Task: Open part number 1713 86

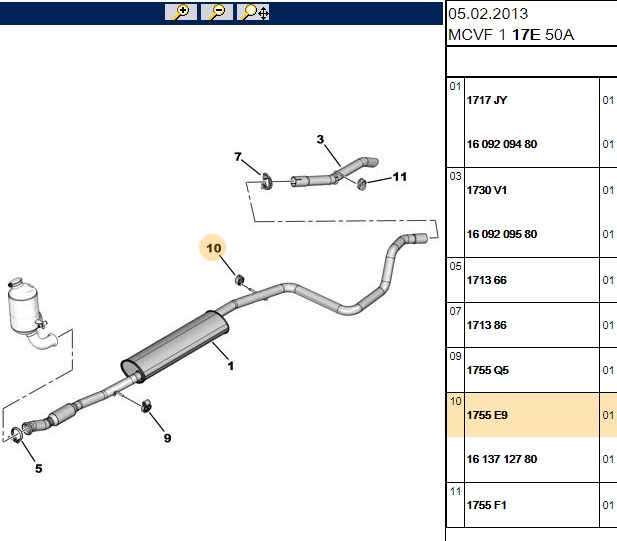Action: (x=487, y=325)
